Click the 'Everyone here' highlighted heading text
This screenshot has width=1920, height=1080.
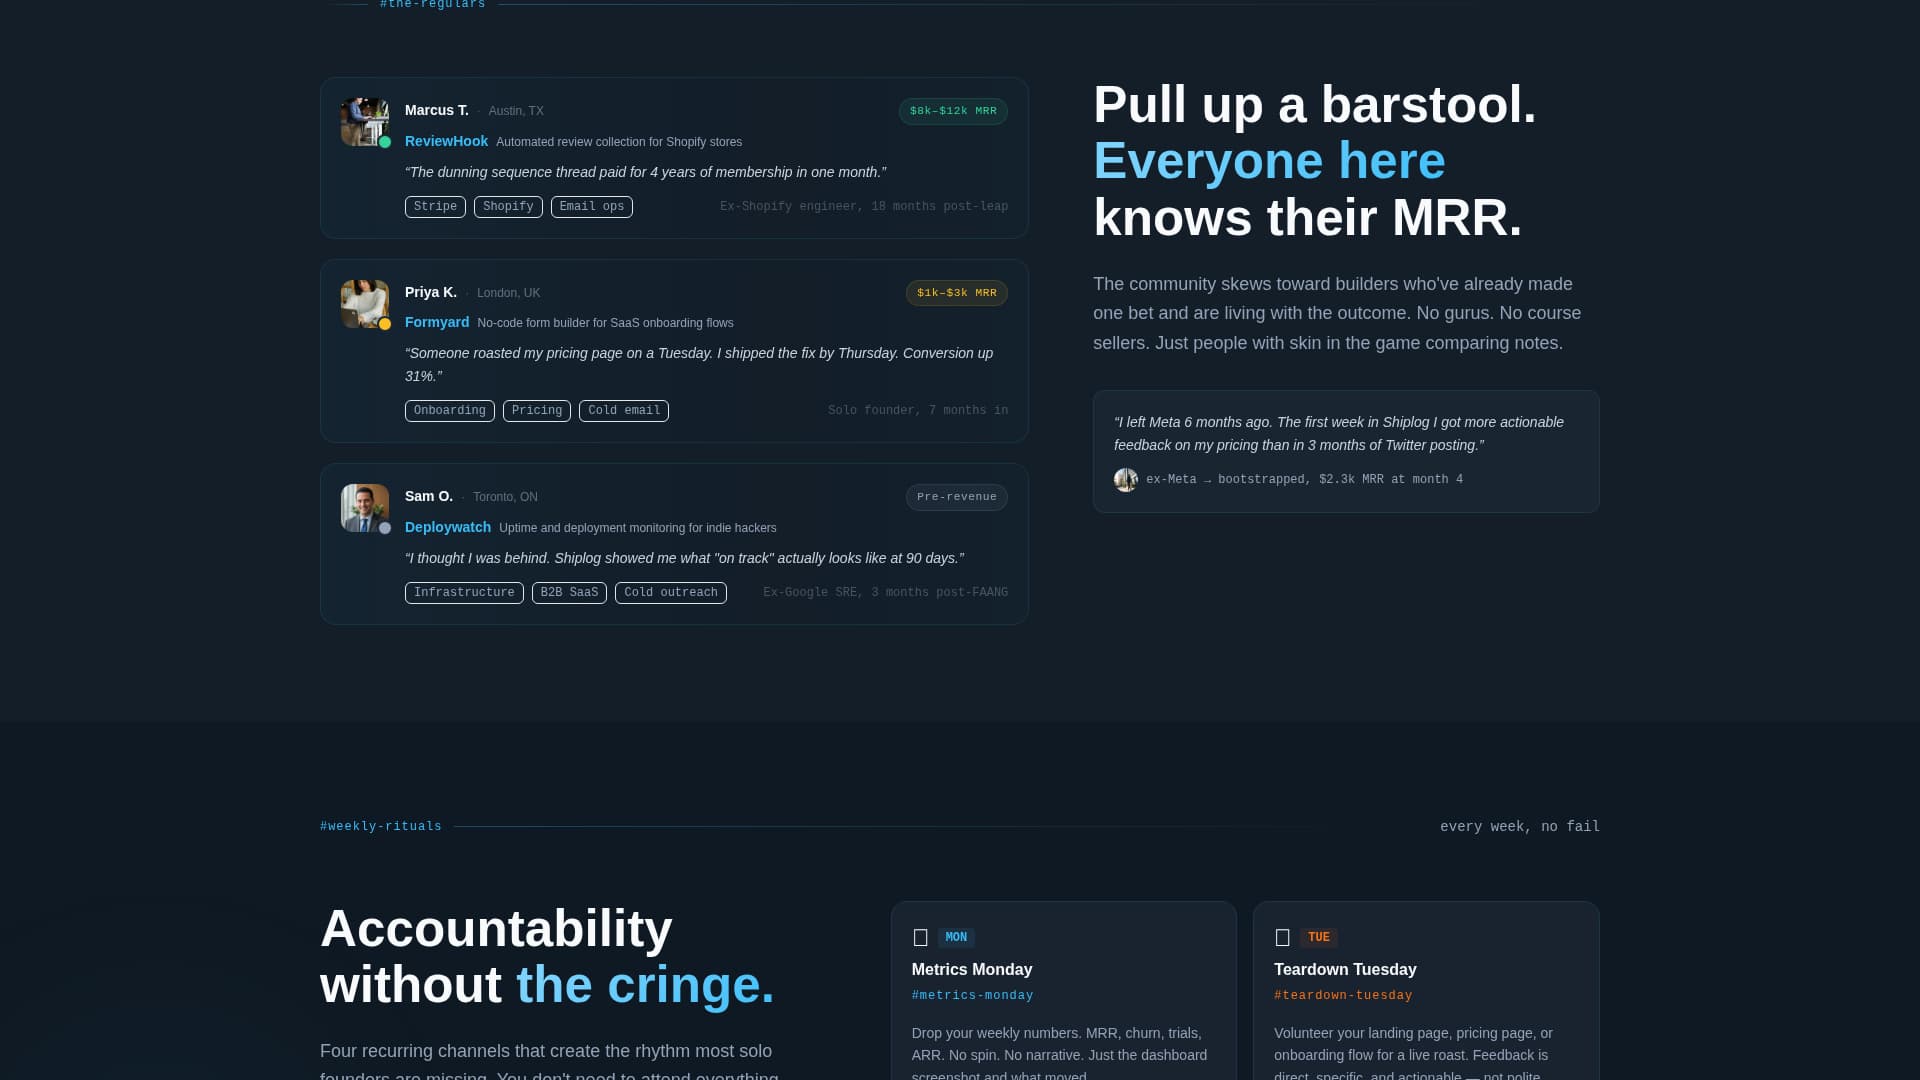click(1269, 161)
